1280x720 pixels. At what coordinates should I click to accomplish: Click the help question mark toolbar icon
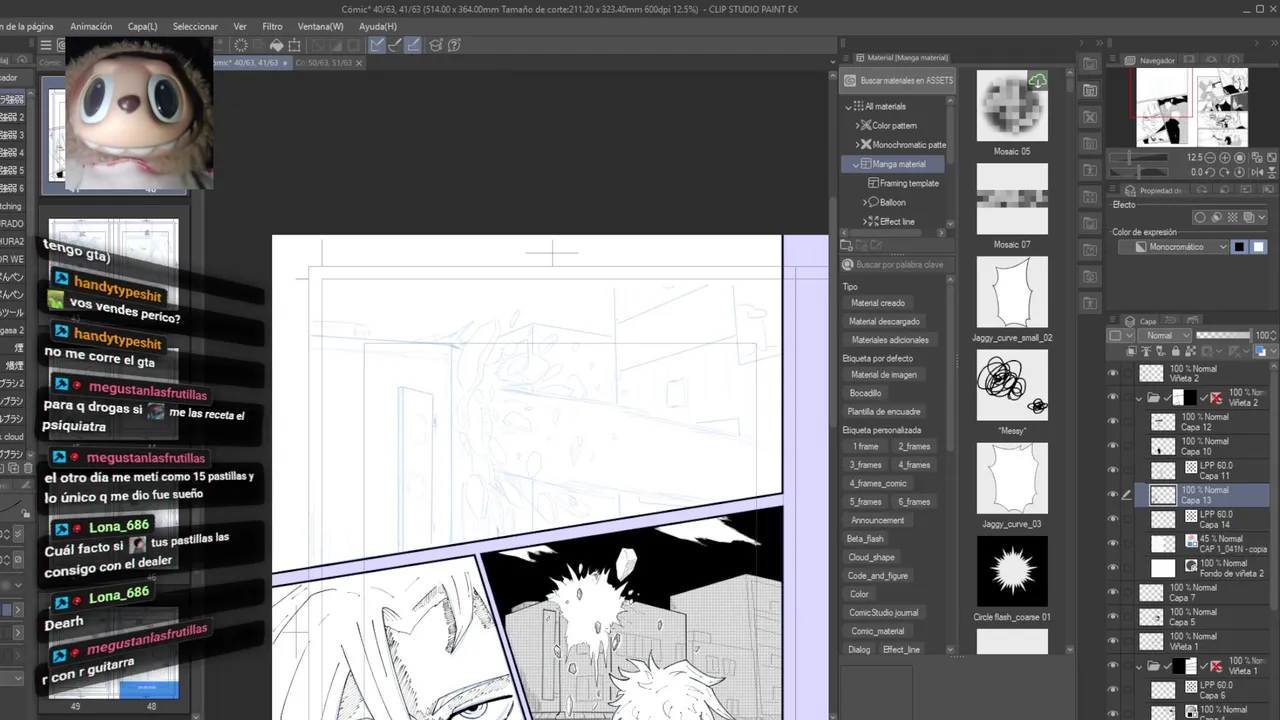click(x=454, y=45)
